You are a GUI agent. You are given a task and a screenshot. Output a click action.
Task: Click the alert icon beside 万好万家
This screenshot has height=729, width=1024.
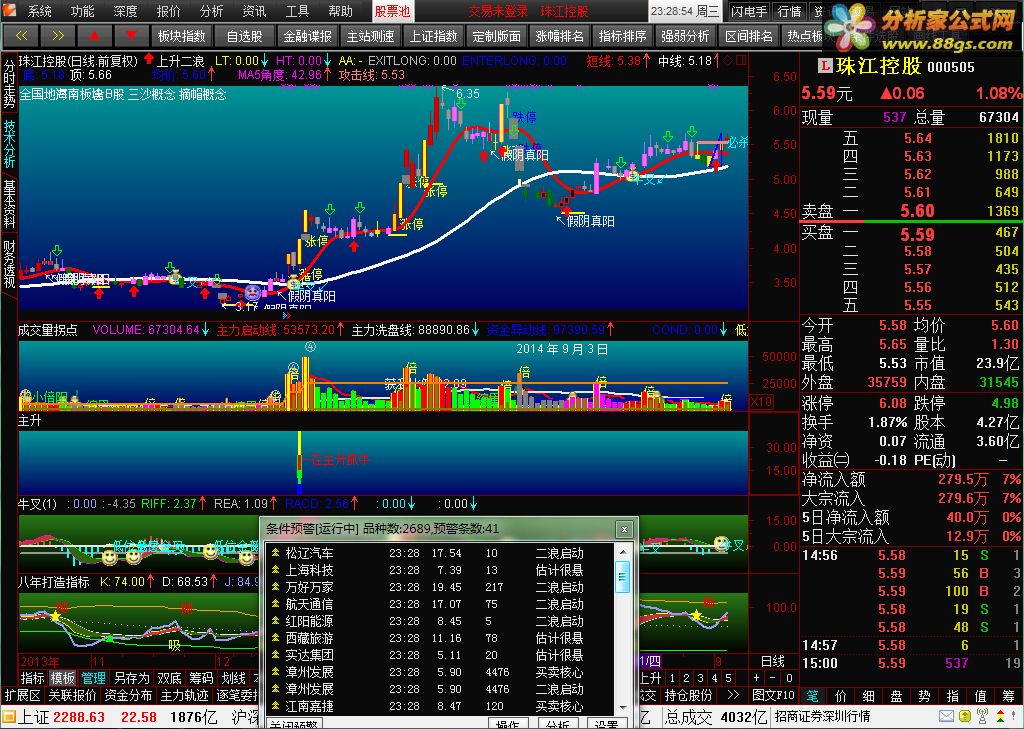276,587
